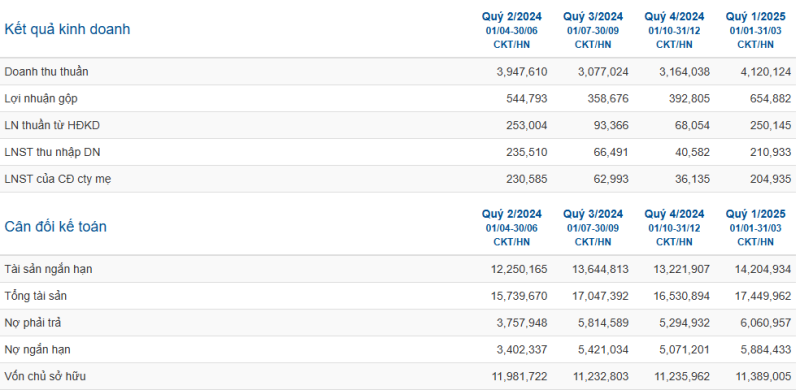
Task: Open the Kết quả kinh doanh section heading
Action: (67, 30)
